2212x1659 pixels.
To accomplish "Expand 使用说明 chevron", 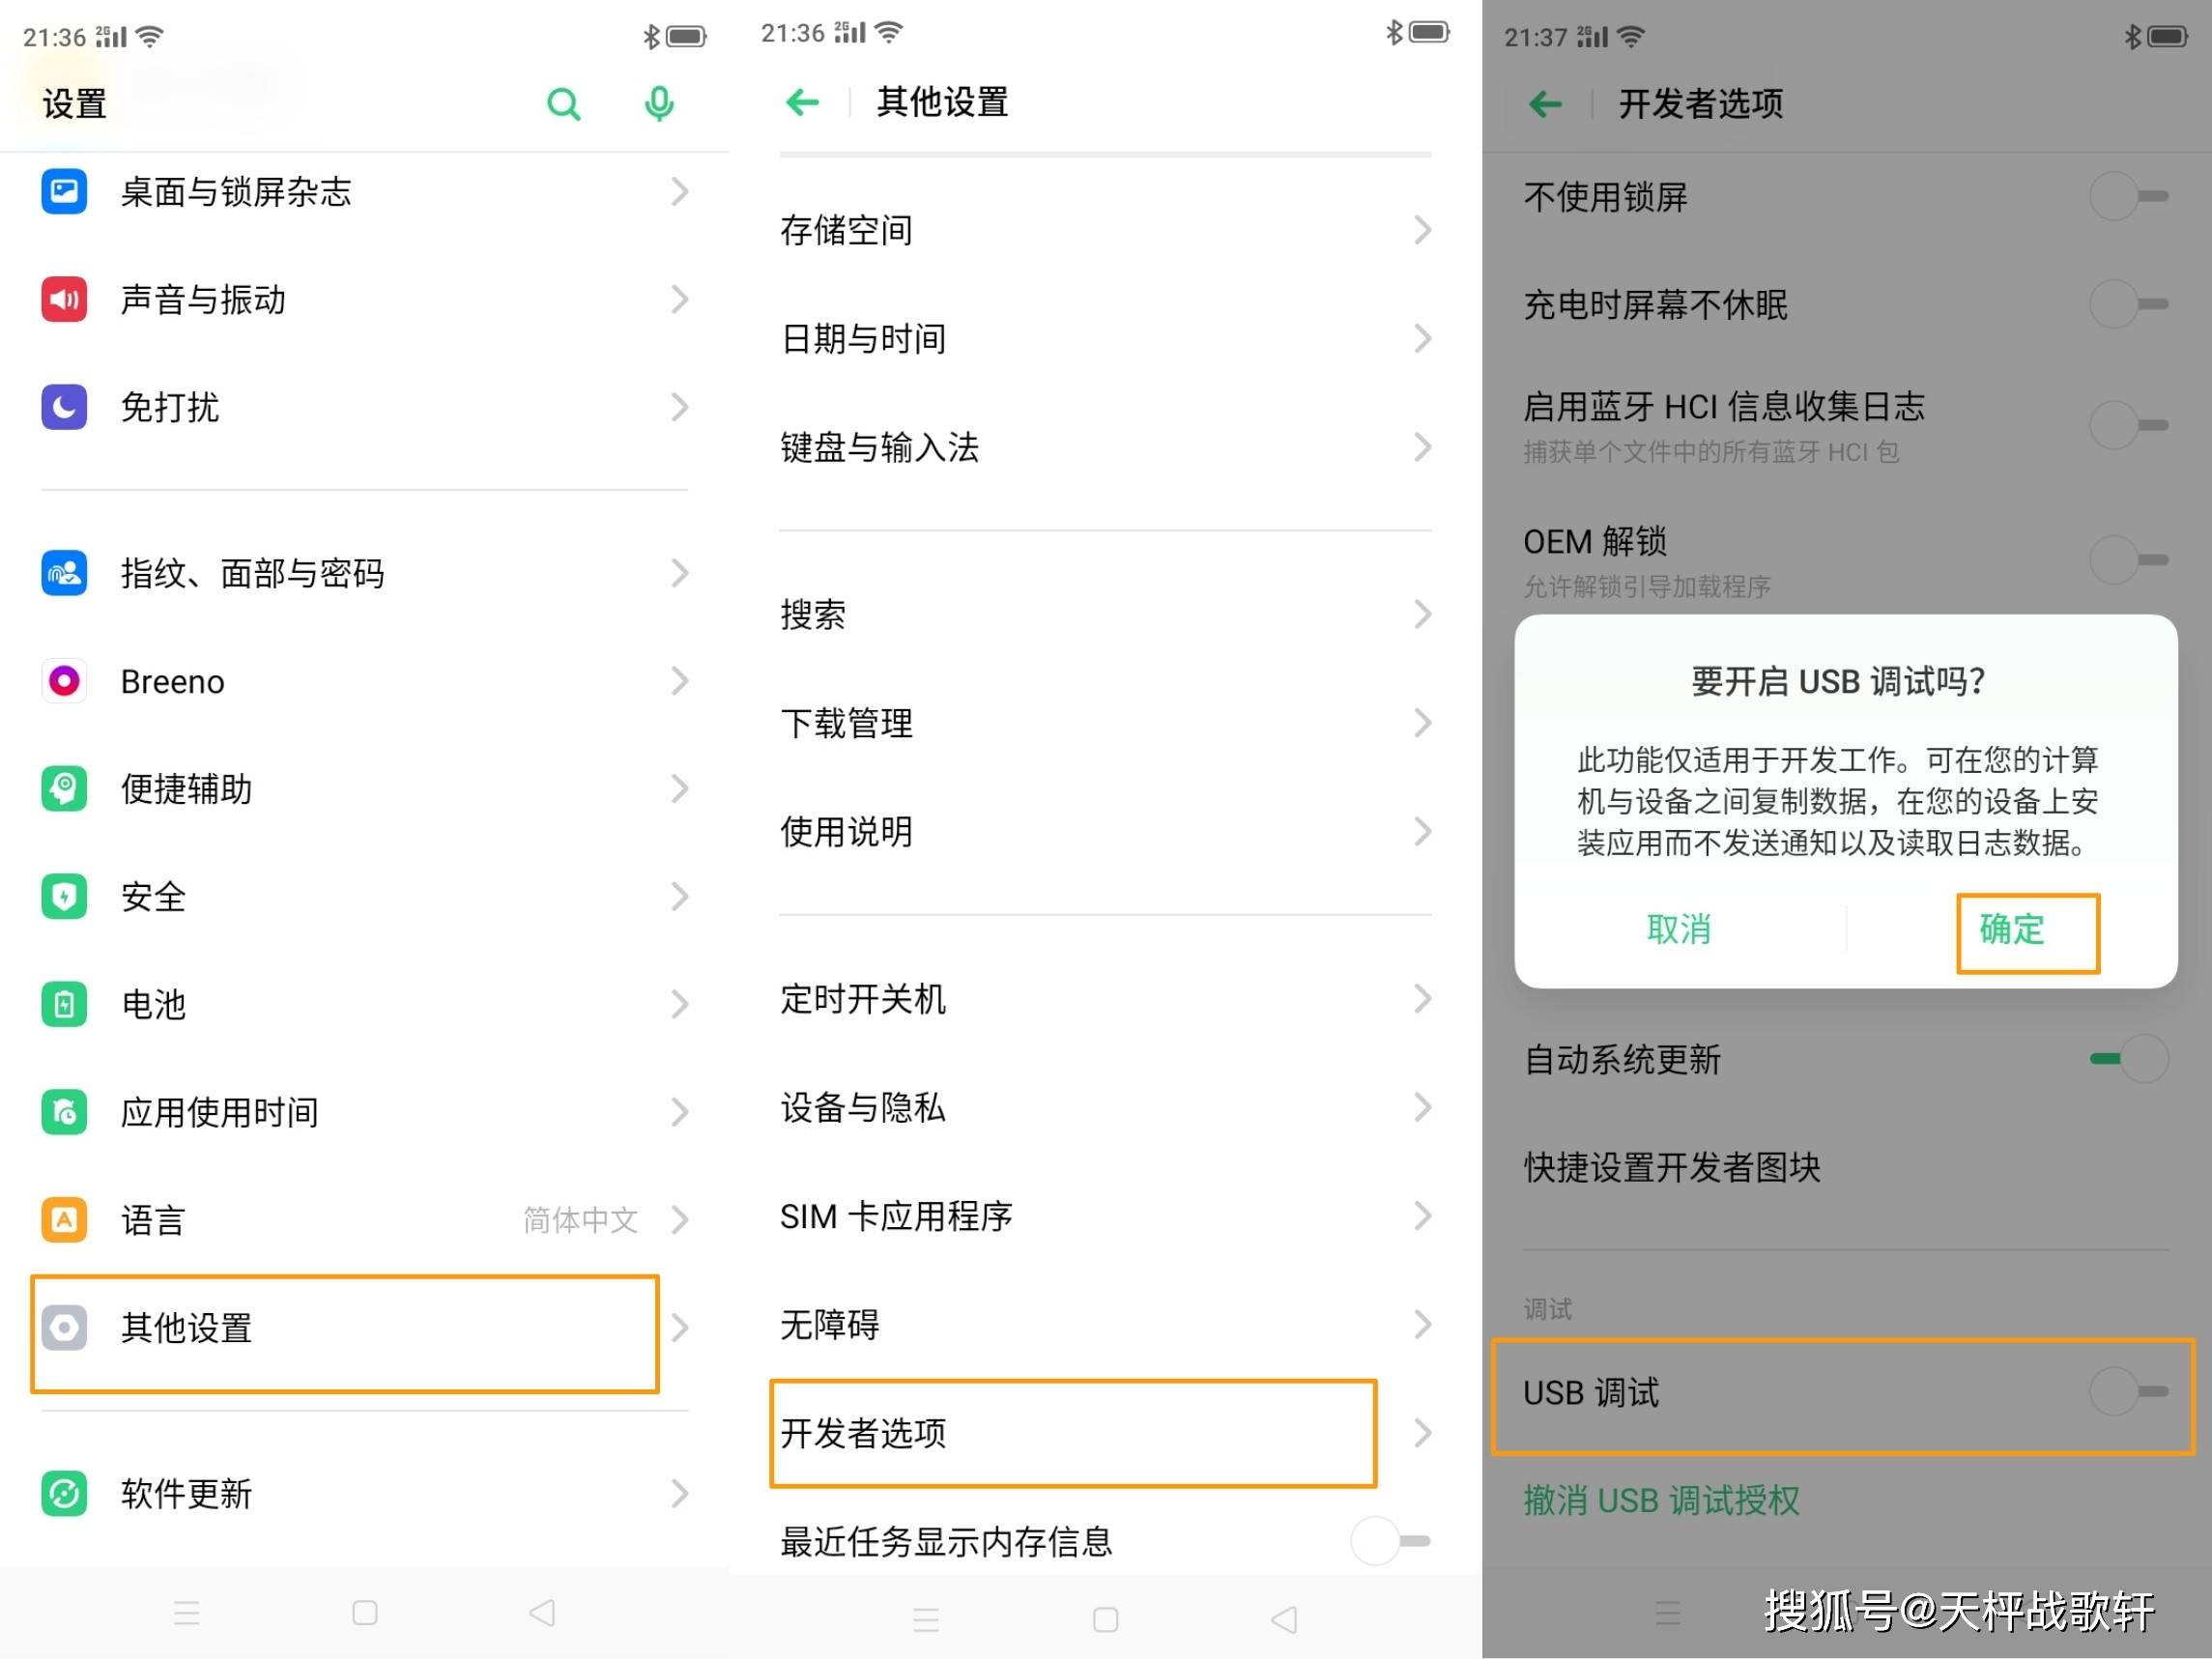I will tap(1422, 831).
